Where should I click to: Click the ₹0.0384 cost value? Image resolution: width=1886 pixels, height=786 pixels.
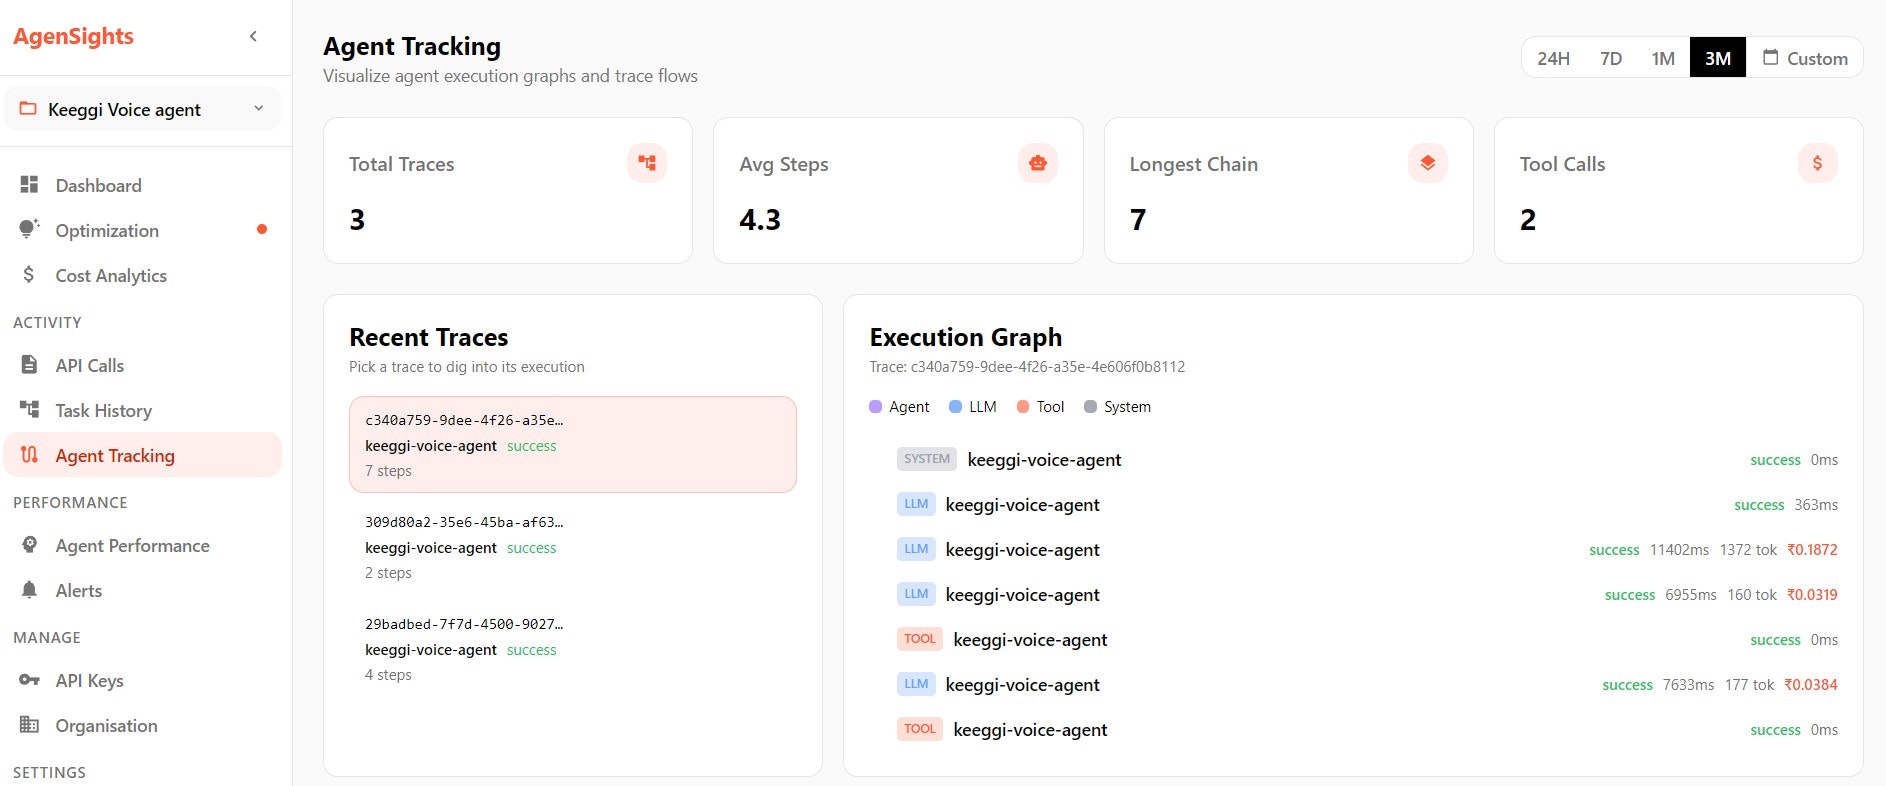[1811, 684]
